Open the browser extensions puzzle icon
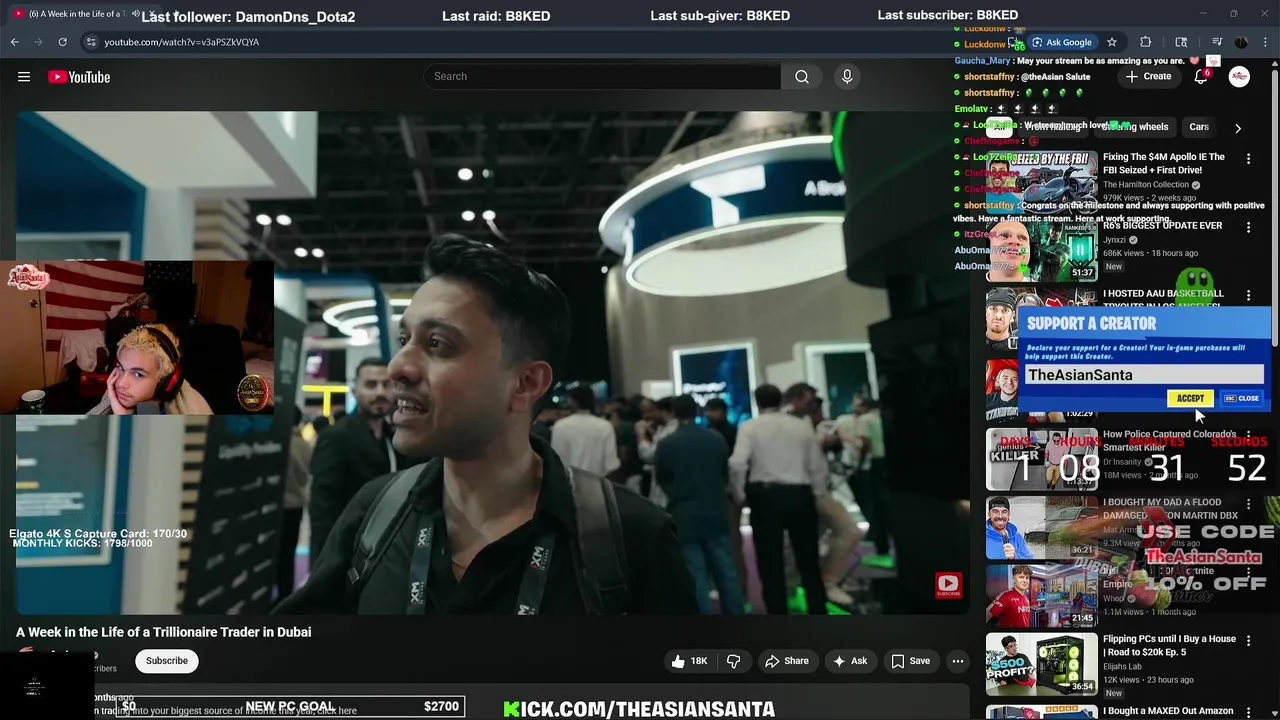The width and height of the screenshot is (1280, 720). click(x=1146, y=42)
